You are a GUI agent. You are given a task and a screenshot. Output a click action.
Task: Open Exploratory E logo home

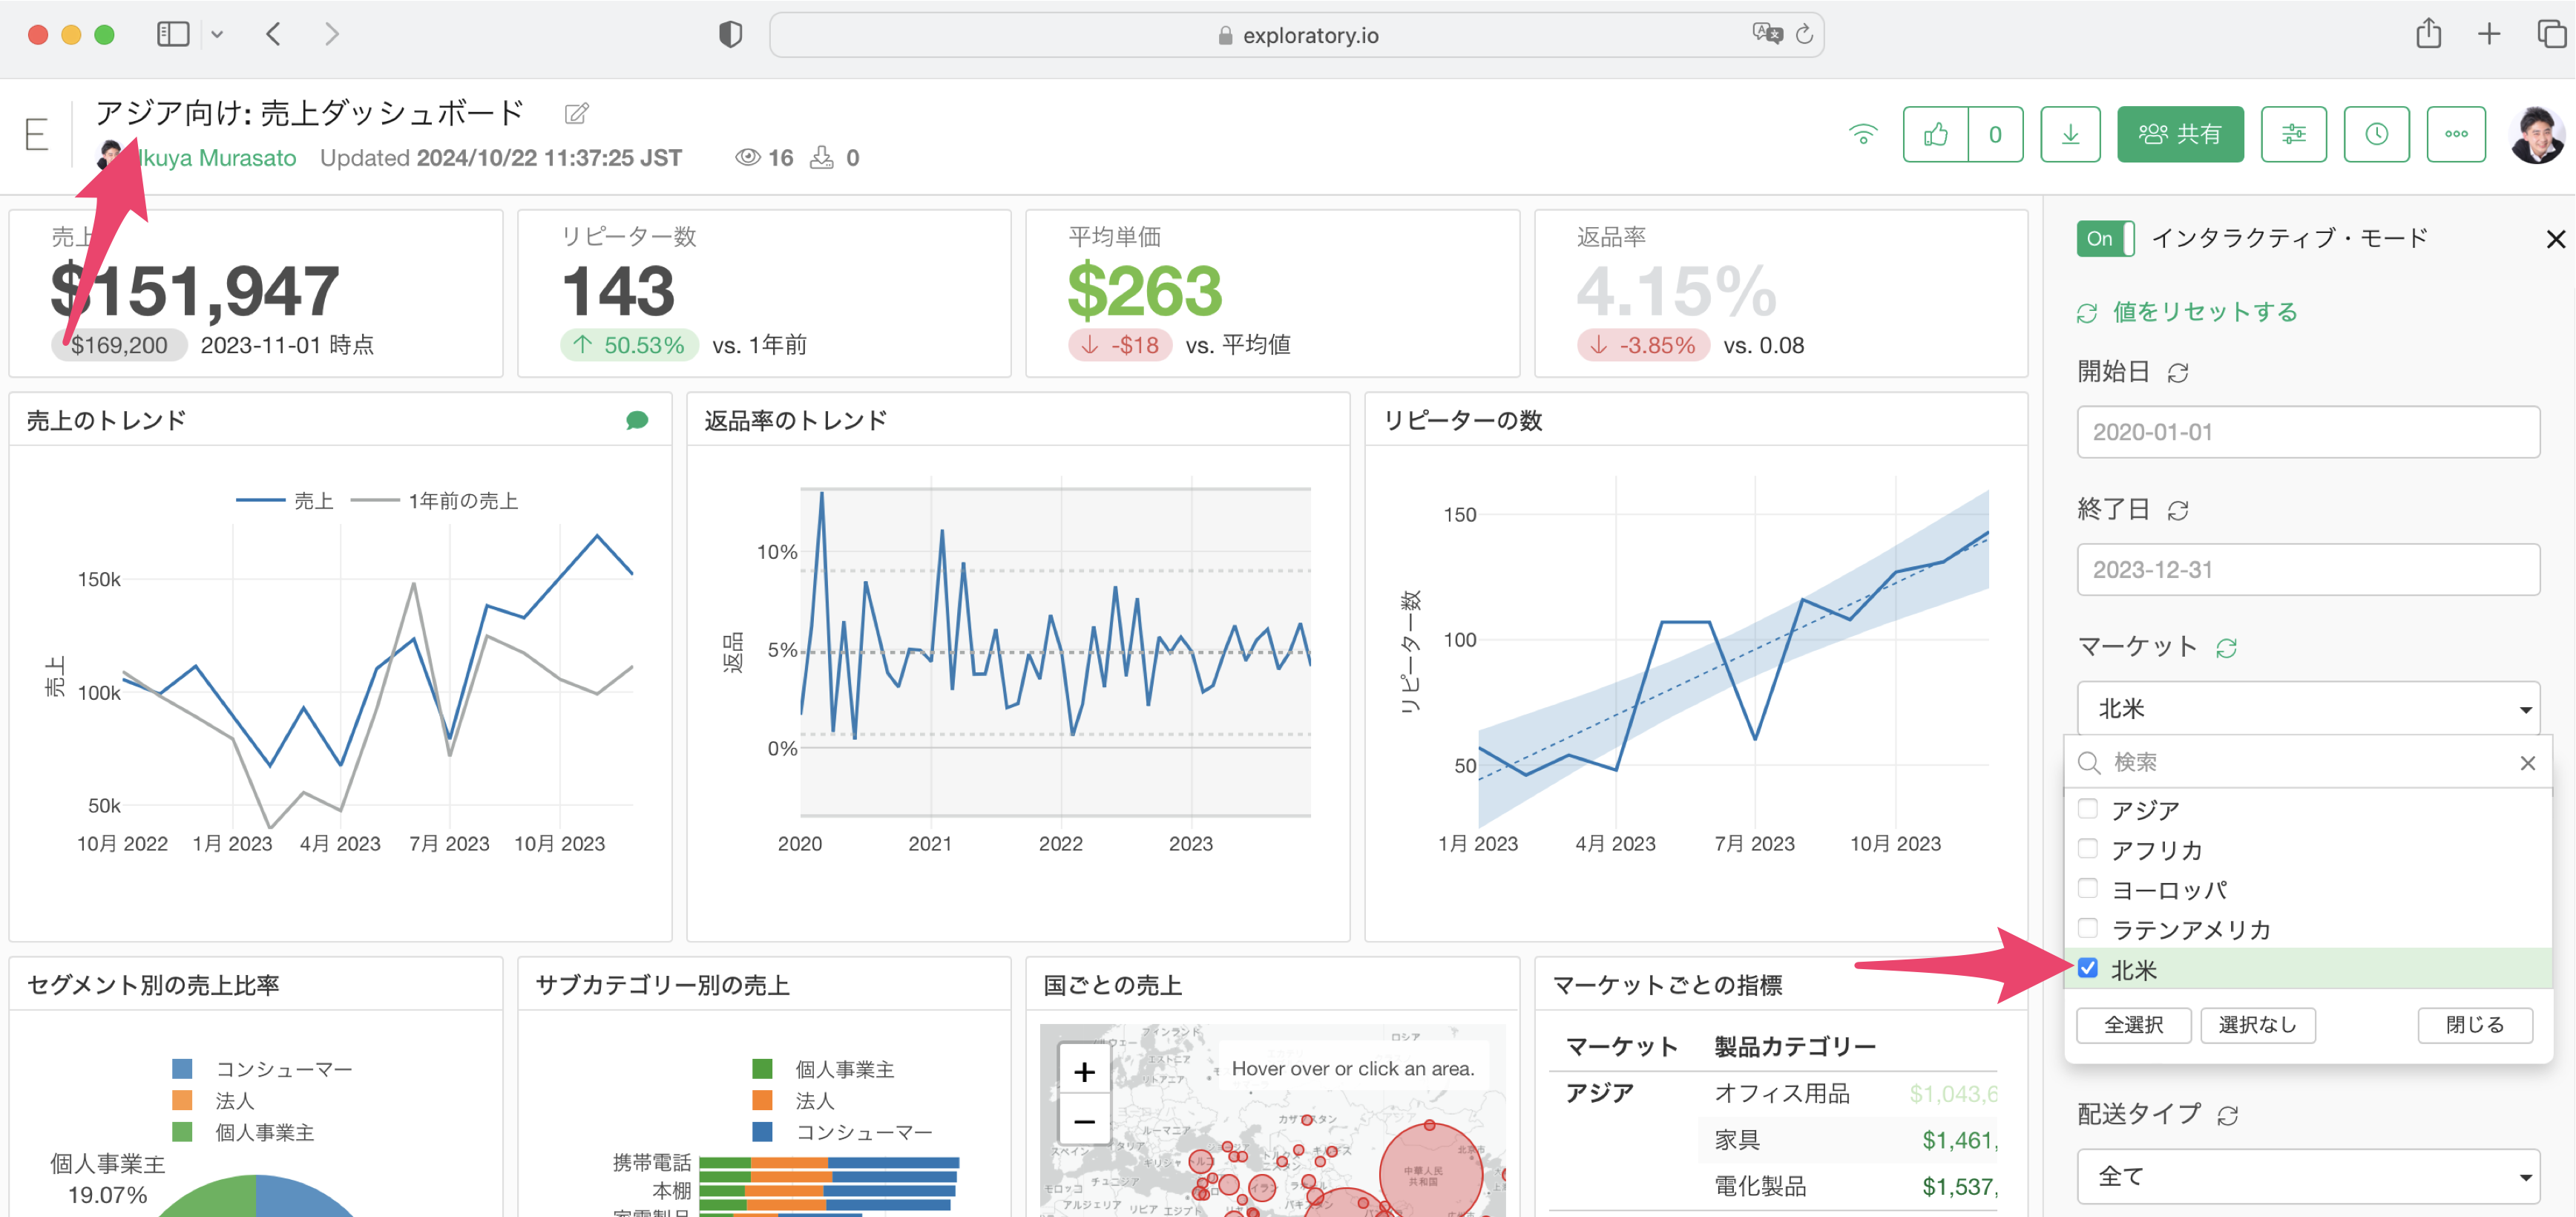pyautogui.click(x=37, y=134)
